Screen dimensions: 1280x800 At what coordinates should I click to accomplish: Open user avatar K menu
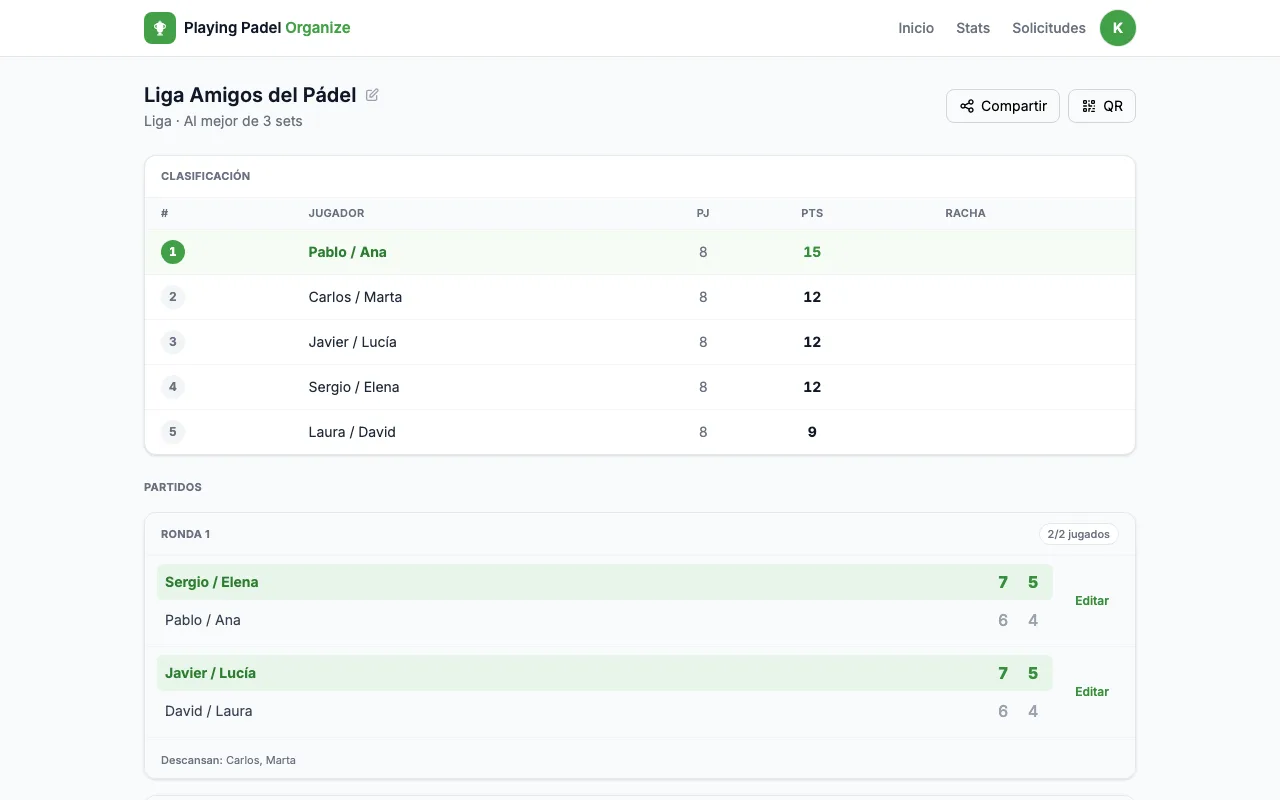(1118, 28)
